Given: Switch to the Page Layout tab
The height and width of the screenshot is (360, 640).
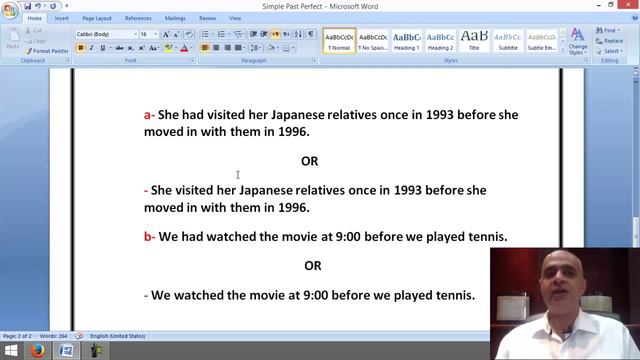Looking at the screenshot, I should coord(97,18).
